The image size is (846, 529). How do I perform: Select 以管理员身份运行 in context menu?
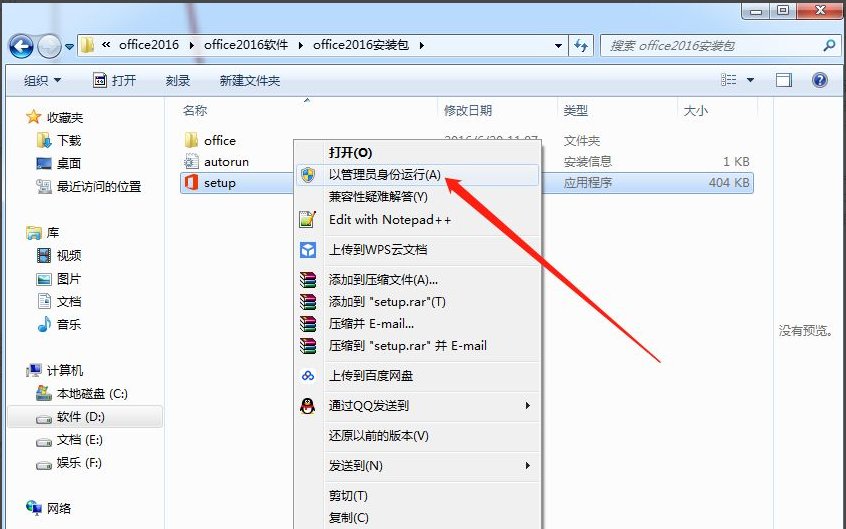point(384,175)
